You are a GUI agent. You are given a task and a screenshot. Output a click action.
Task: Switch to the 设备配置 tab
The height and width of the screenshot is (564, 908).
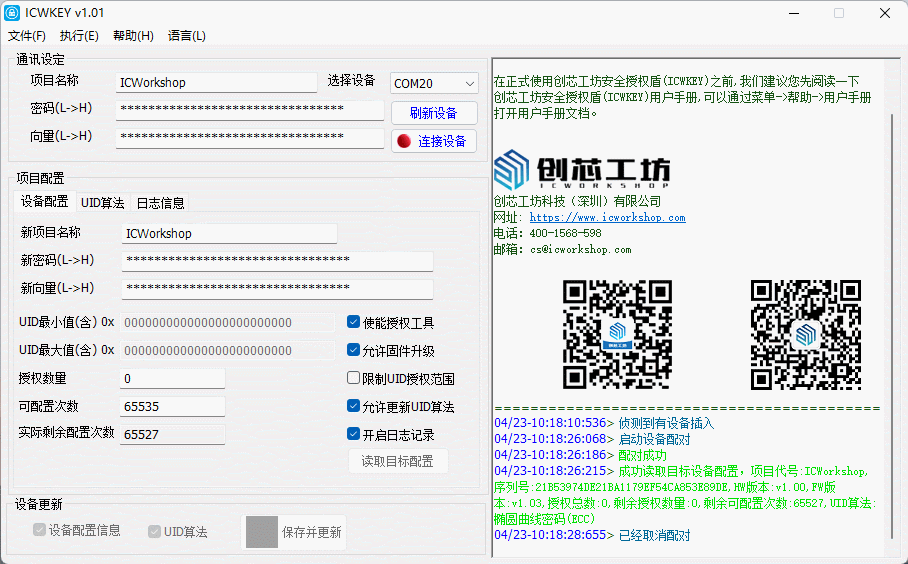click(x=45, y=202)
